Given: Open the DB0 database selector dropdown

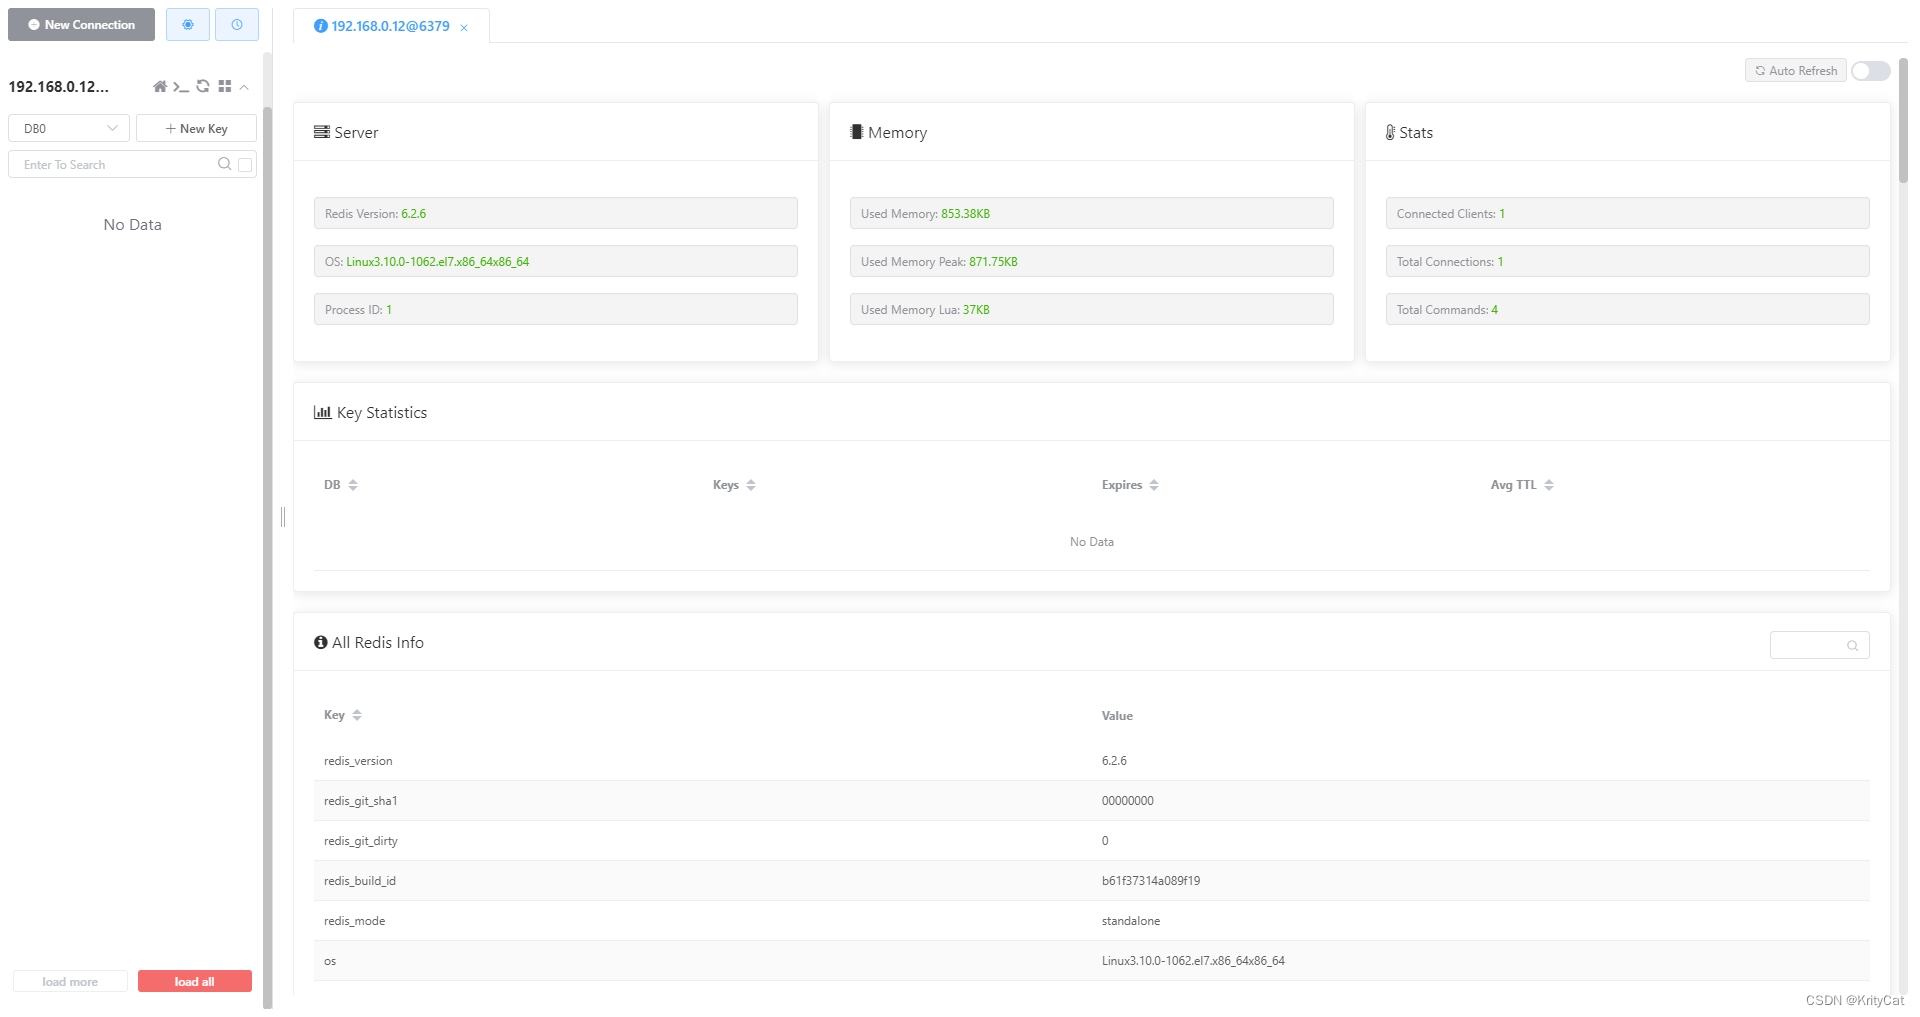Looking at the screenshot, I should coord(67,128).
